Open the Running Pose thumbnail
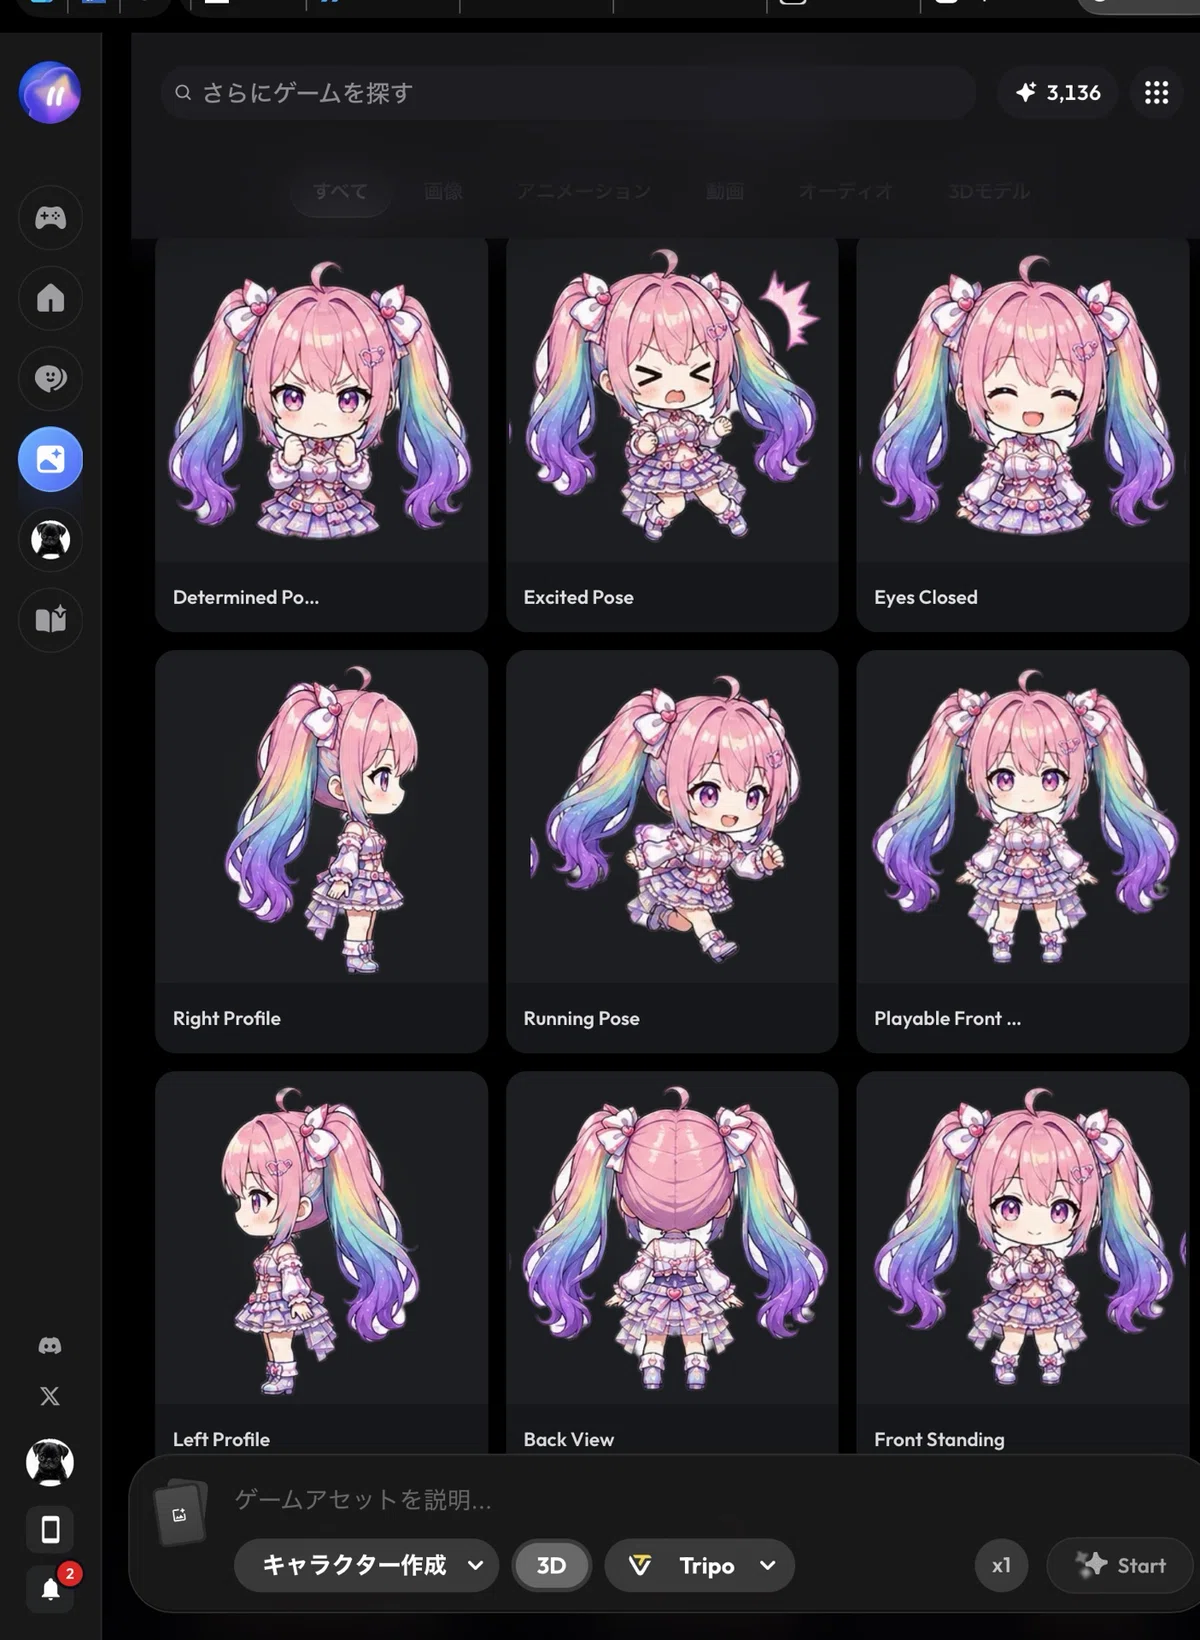Screen dimensions: 1200x1640 672,851
